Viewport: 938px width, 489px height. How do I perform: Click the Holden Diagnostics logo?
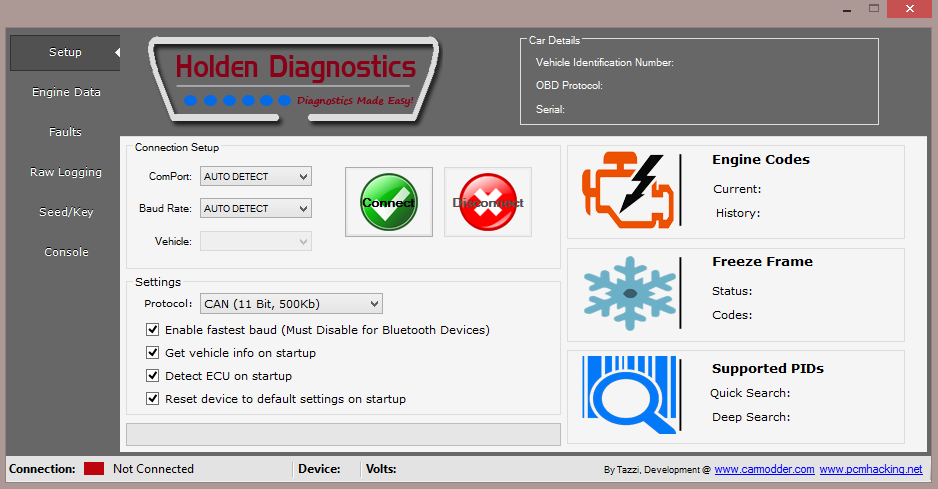click(x=294, y=80)
